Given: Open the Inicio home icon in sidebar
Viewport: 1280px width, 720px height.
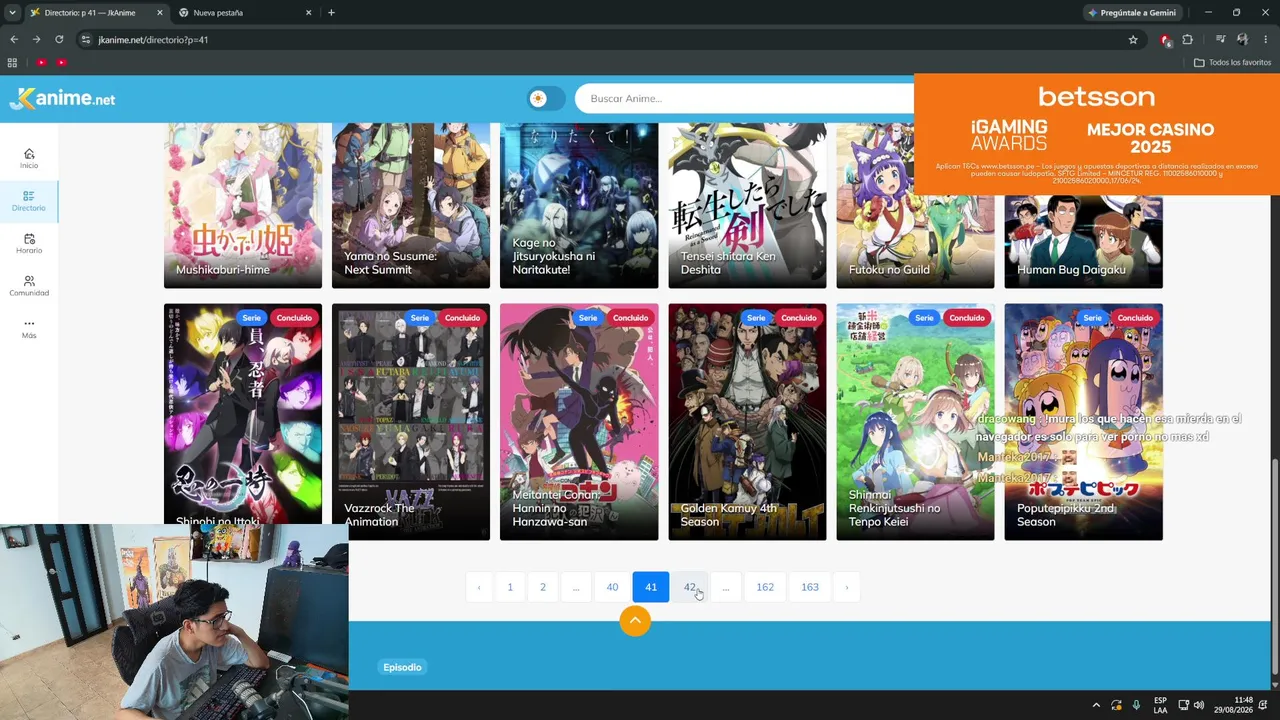Looking at the screenshot, I should click(29, 158).
